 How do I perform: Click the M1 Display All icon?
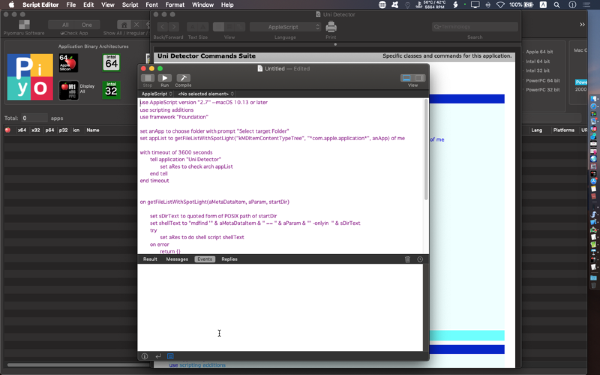pyautogui.click(x=68, y=90)
